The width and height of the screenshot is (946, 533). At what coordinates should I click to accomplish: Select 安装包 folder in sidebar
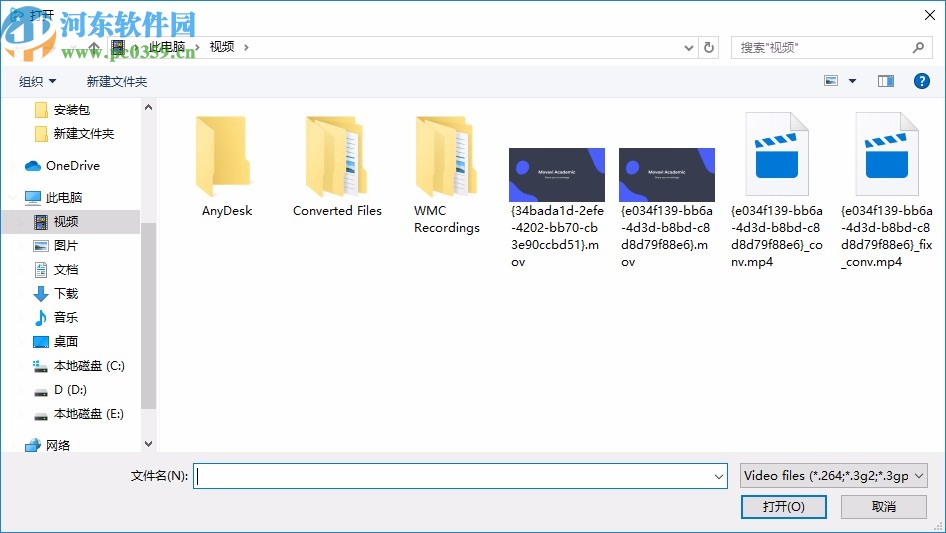(72, 110)
